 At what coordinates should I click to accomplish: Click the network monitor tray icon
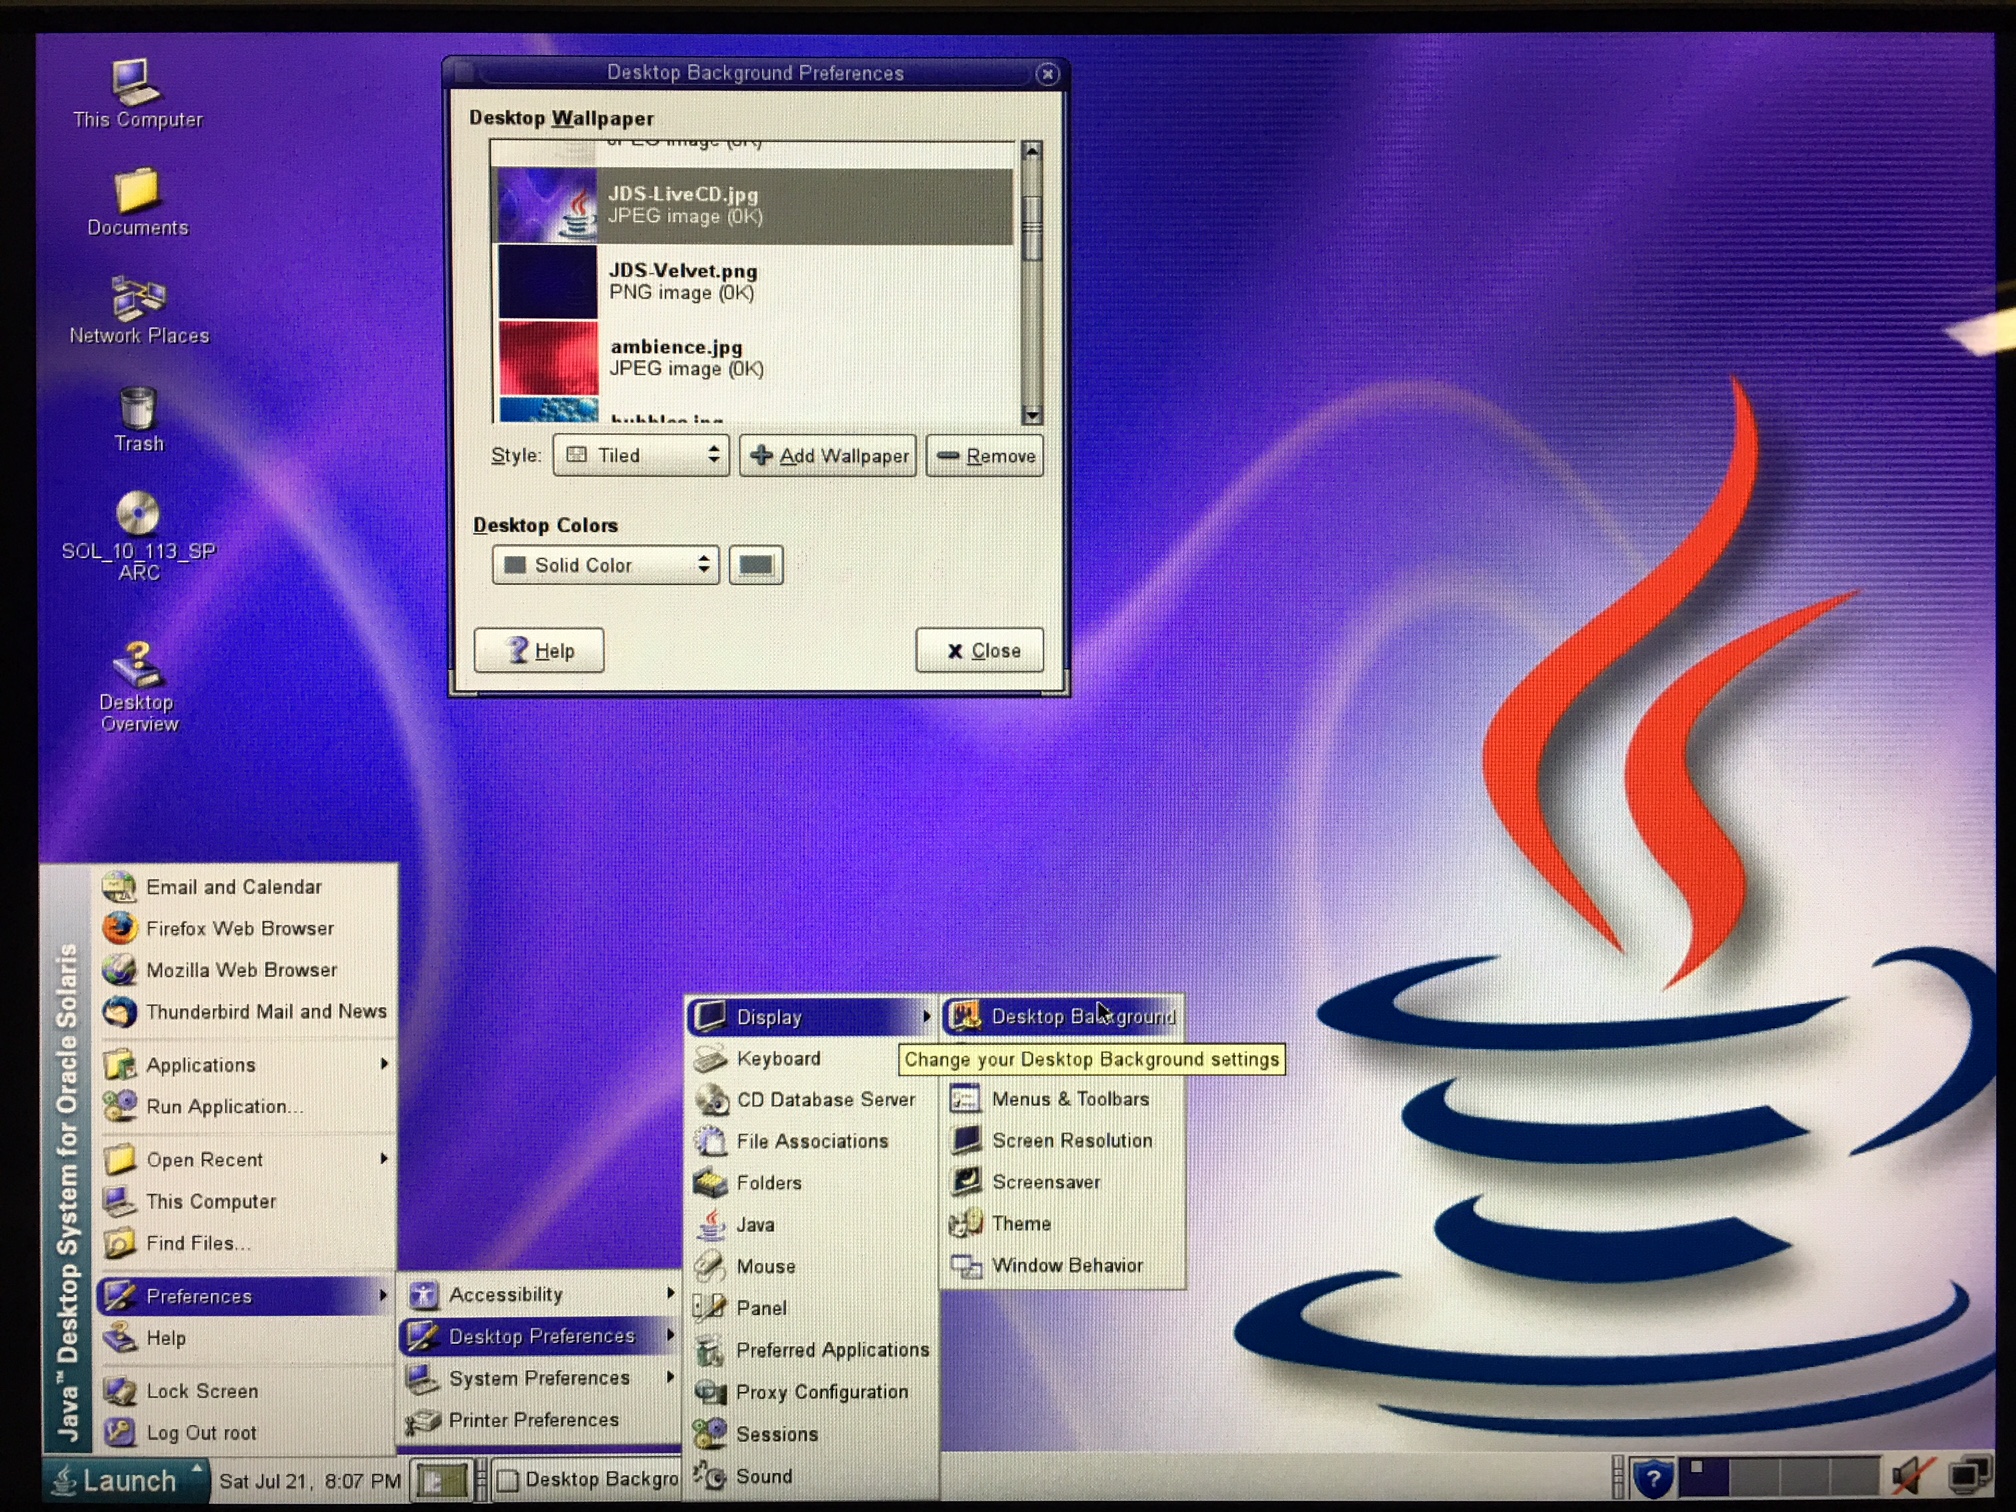coord(1968,1477)
